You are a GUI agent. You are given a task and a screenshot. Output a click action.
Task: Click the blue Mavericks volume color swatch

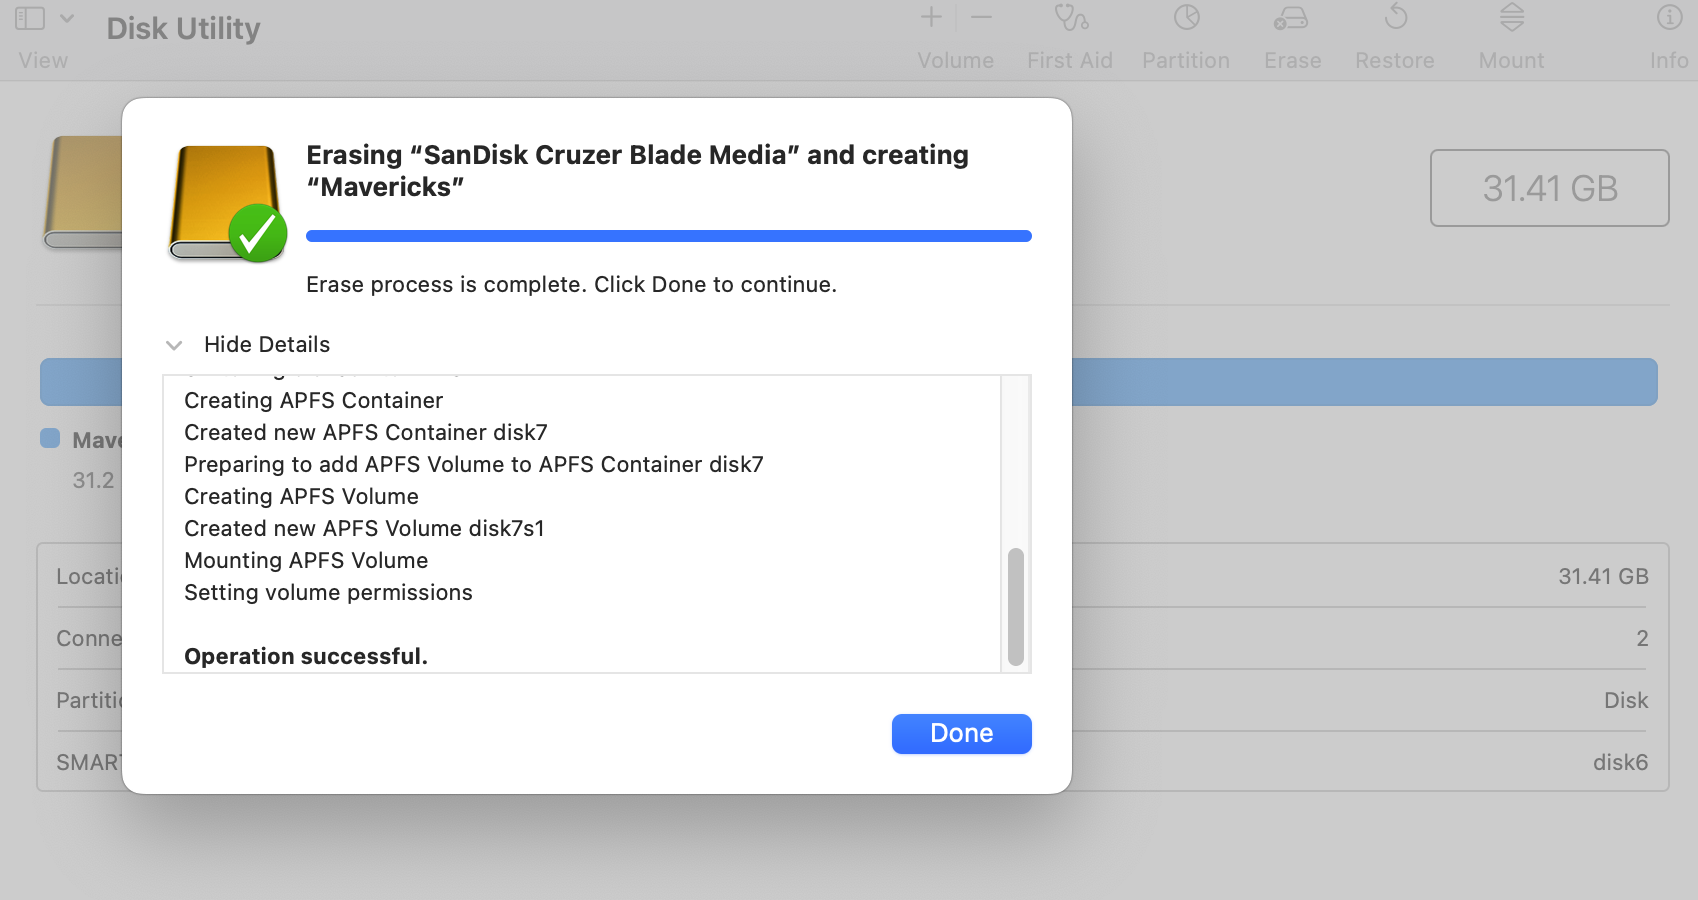pyautogui.click(x=50, y=438)
